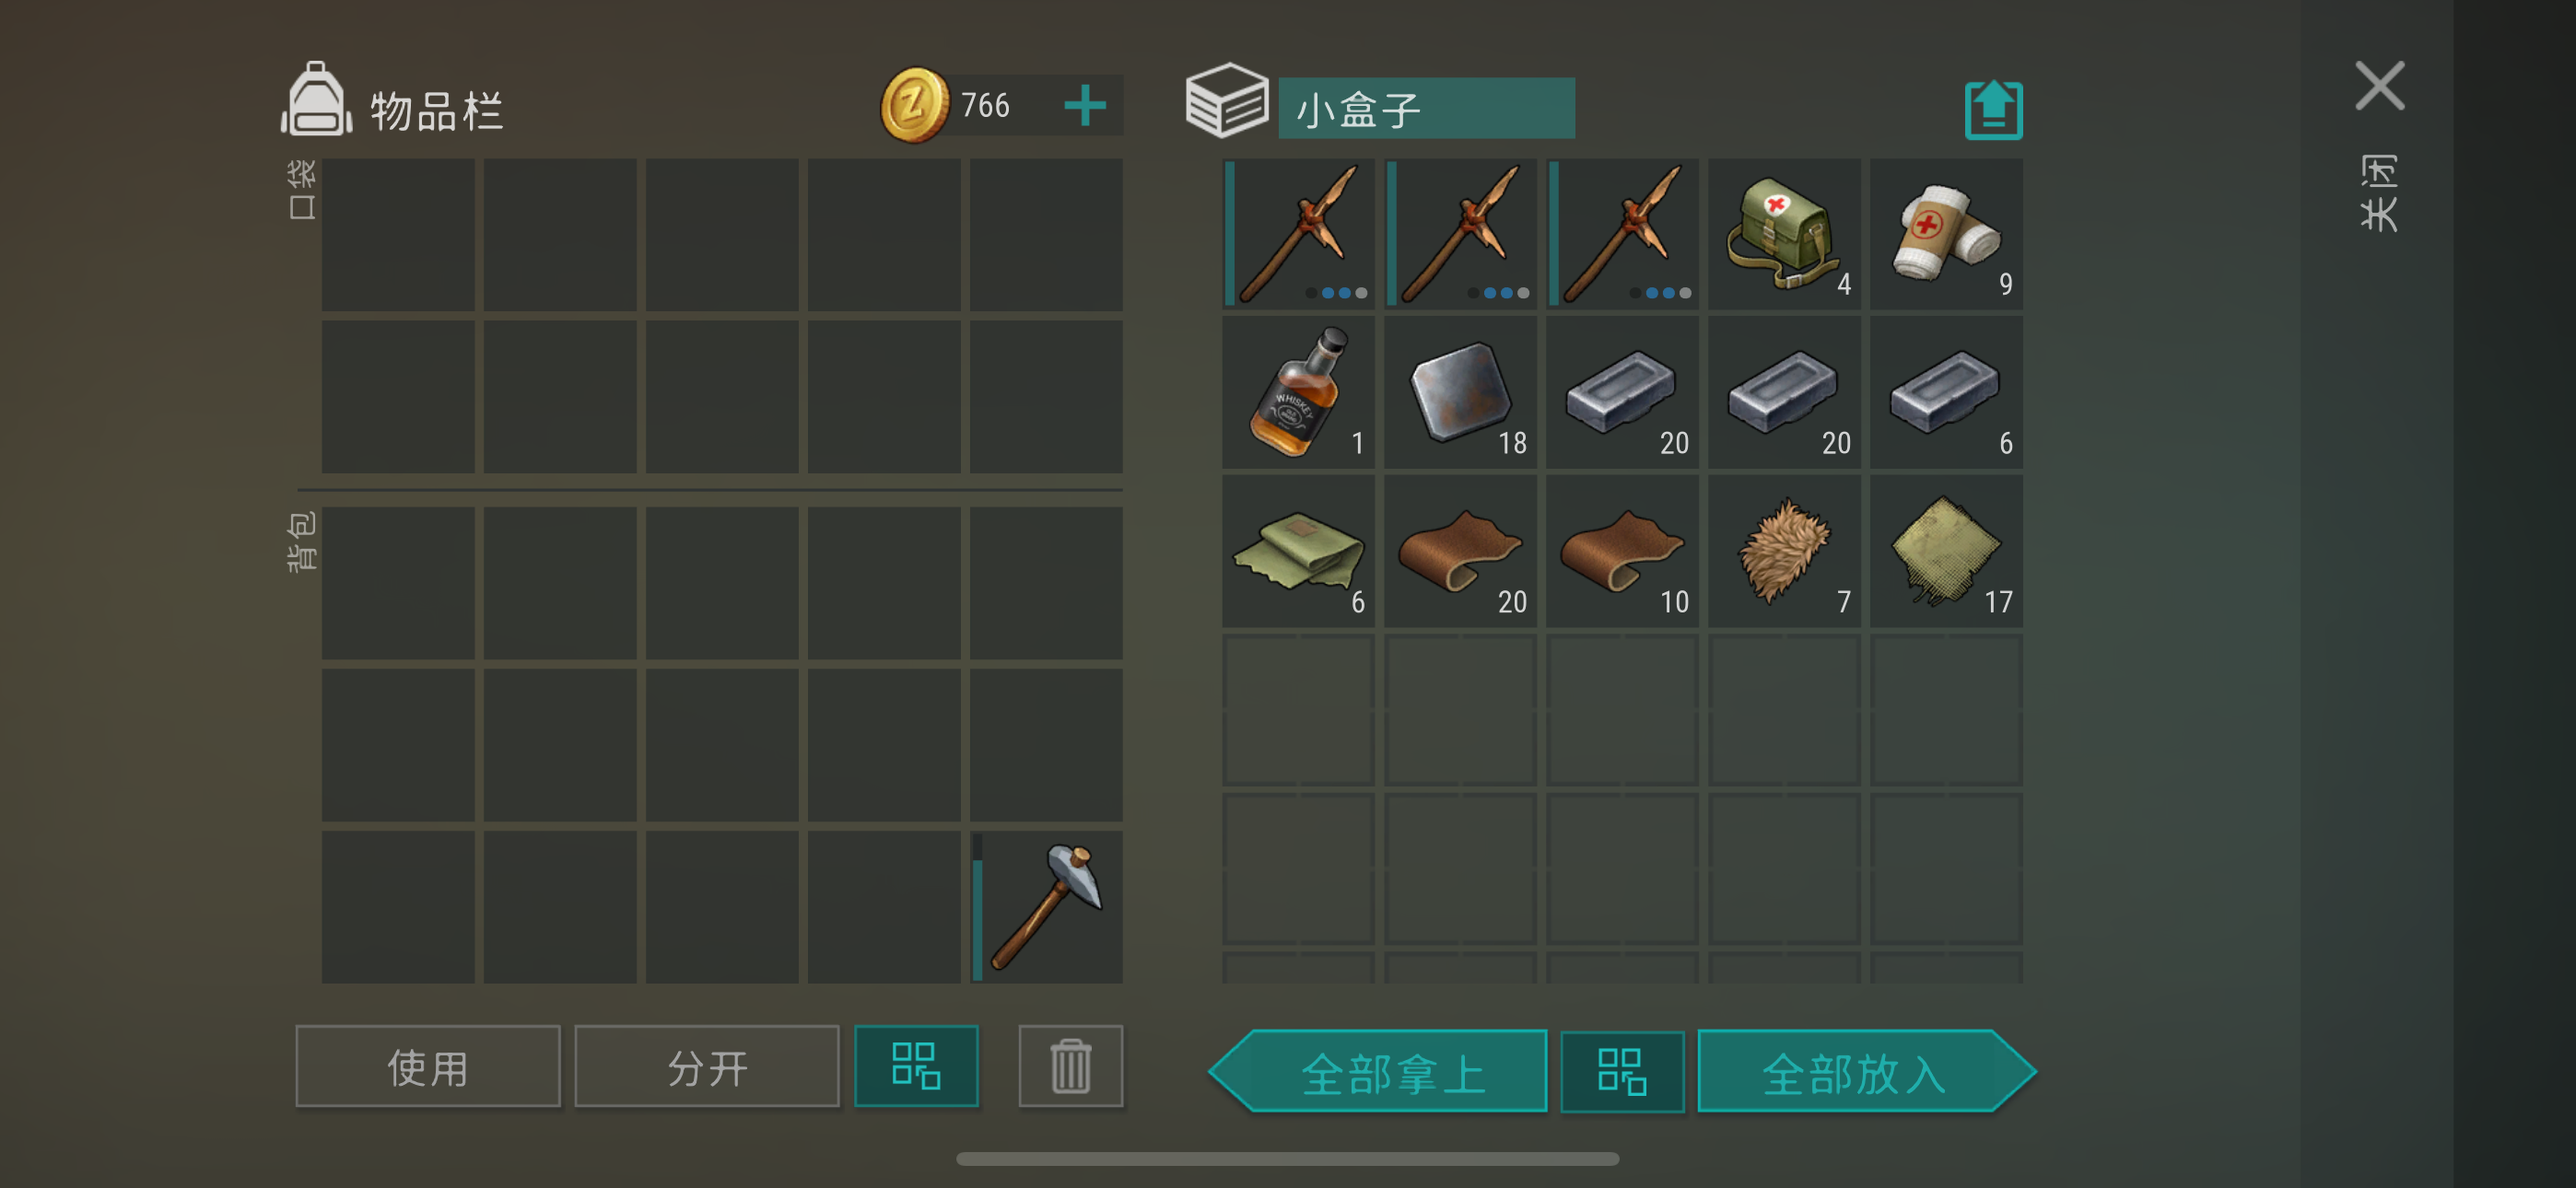Select the whiskey bottle item
This screenshot has height=1188, width=2576.
coord(1298,393)
